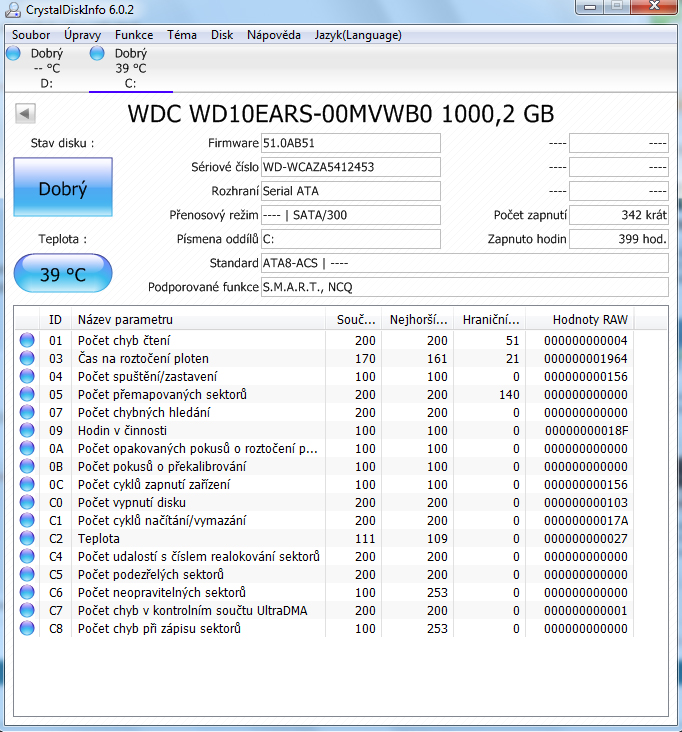Switch to the C: disk tab
The height and width of the screenshot is (732, 682).
(x=130, y=68)
